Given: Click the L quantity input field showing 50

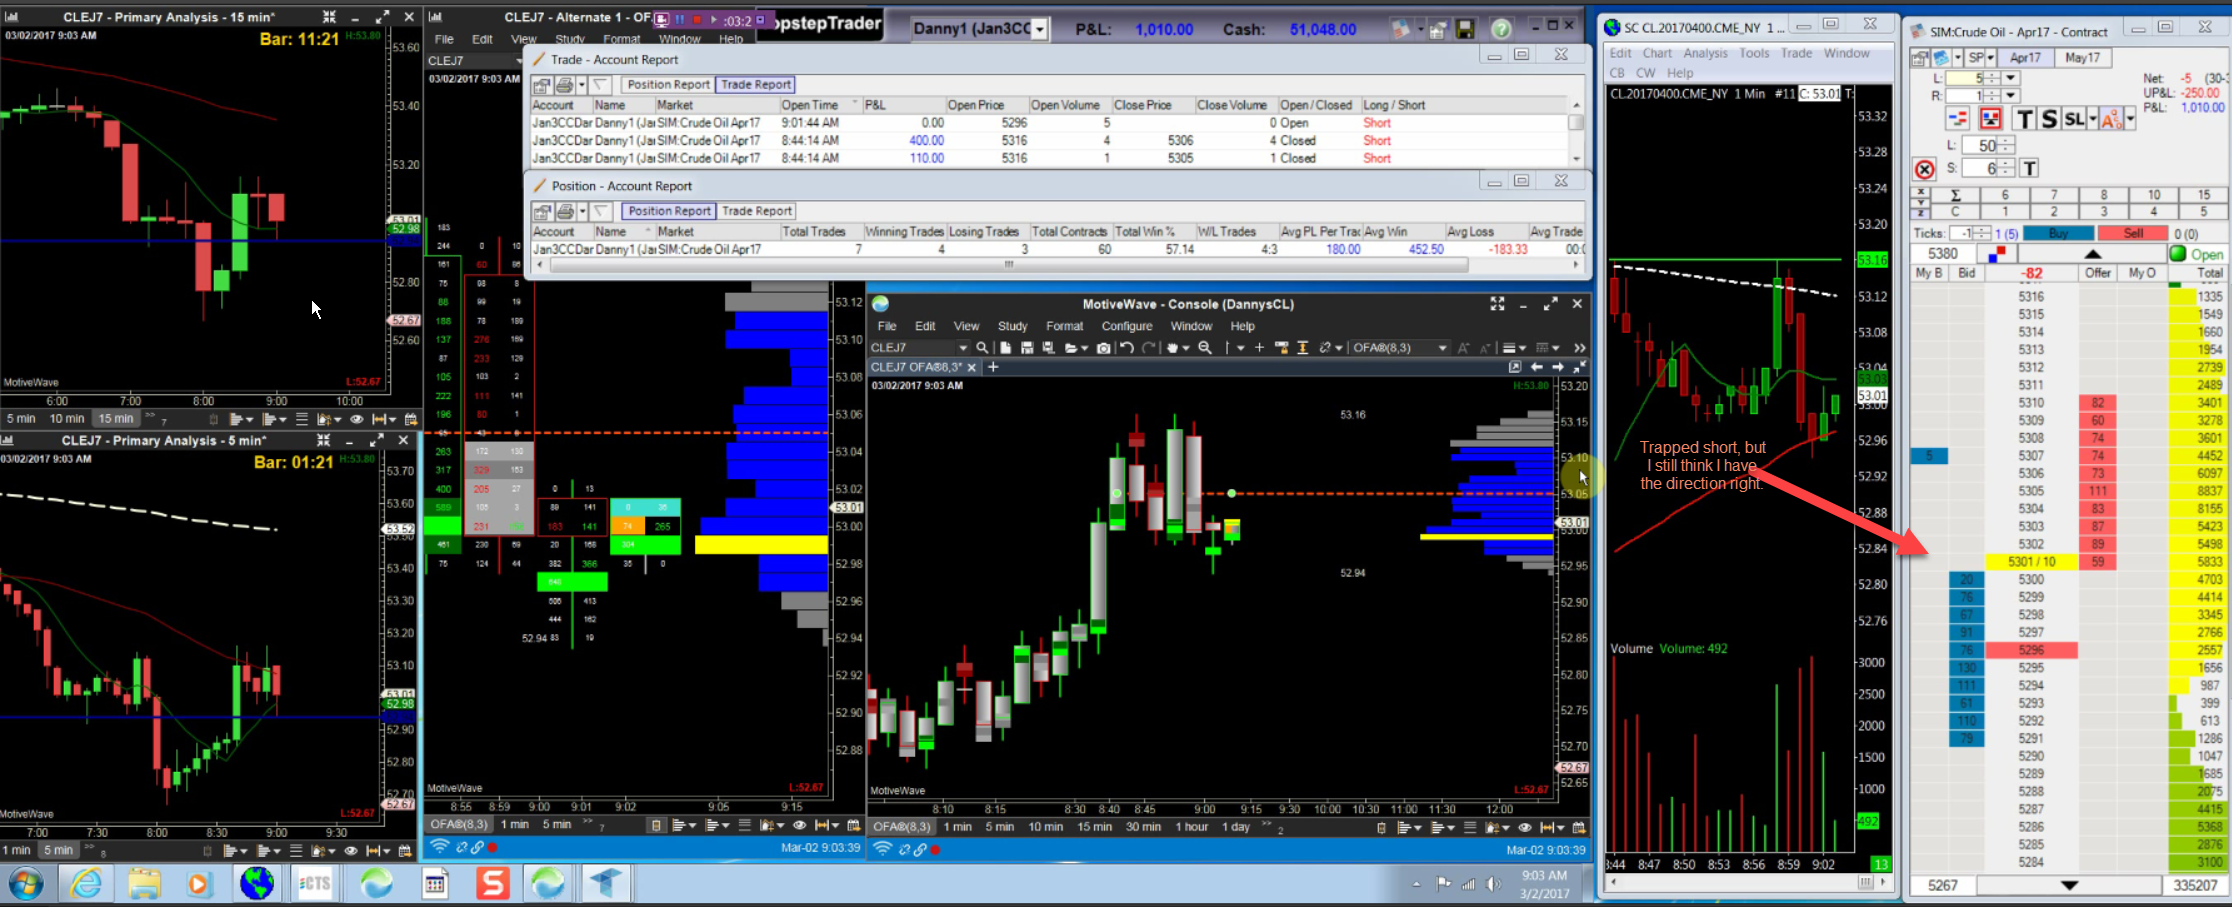Looking at the screenshot, I should [x=1979, y=145].
